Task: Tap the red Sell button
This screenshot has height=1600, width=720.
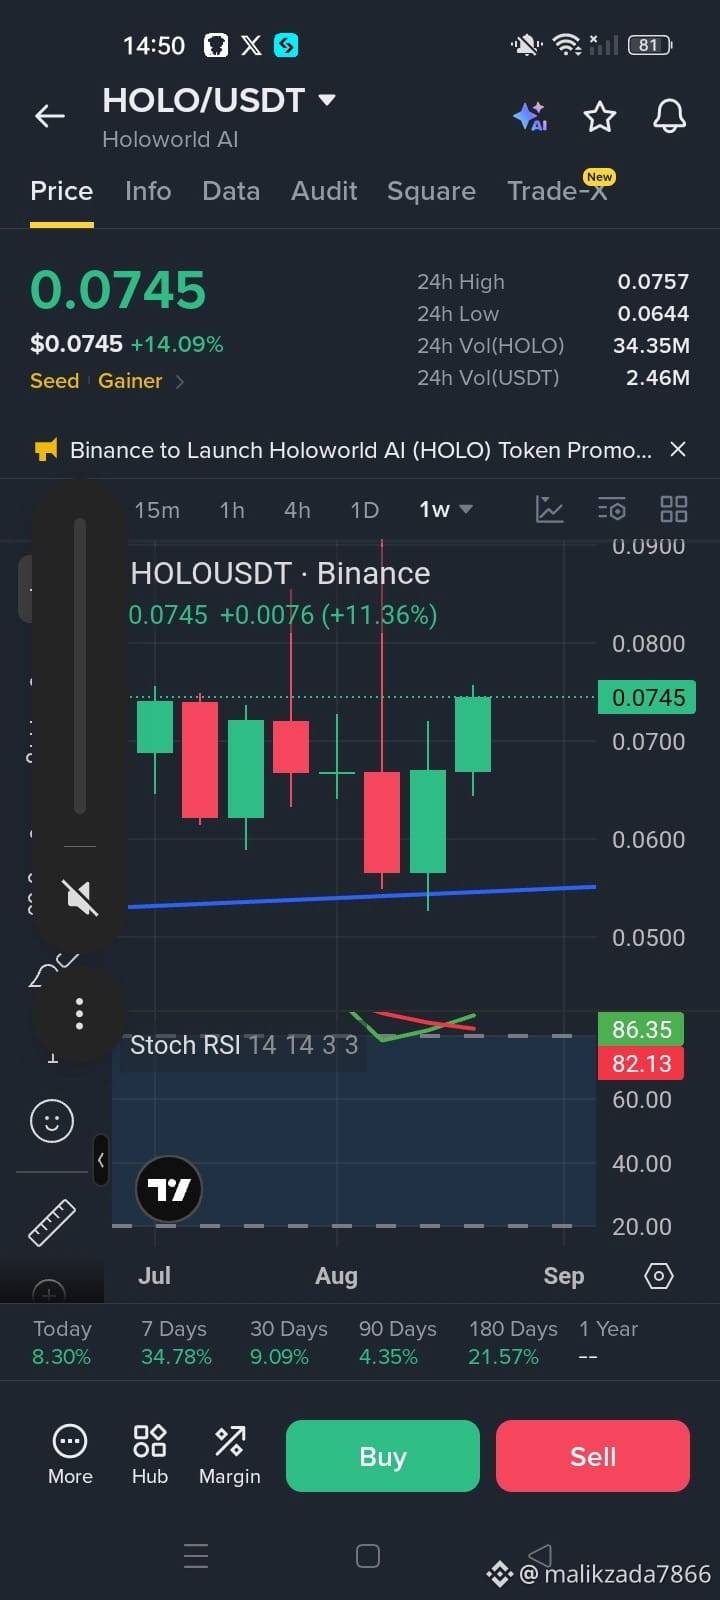Action: (x=593, y=1456)
